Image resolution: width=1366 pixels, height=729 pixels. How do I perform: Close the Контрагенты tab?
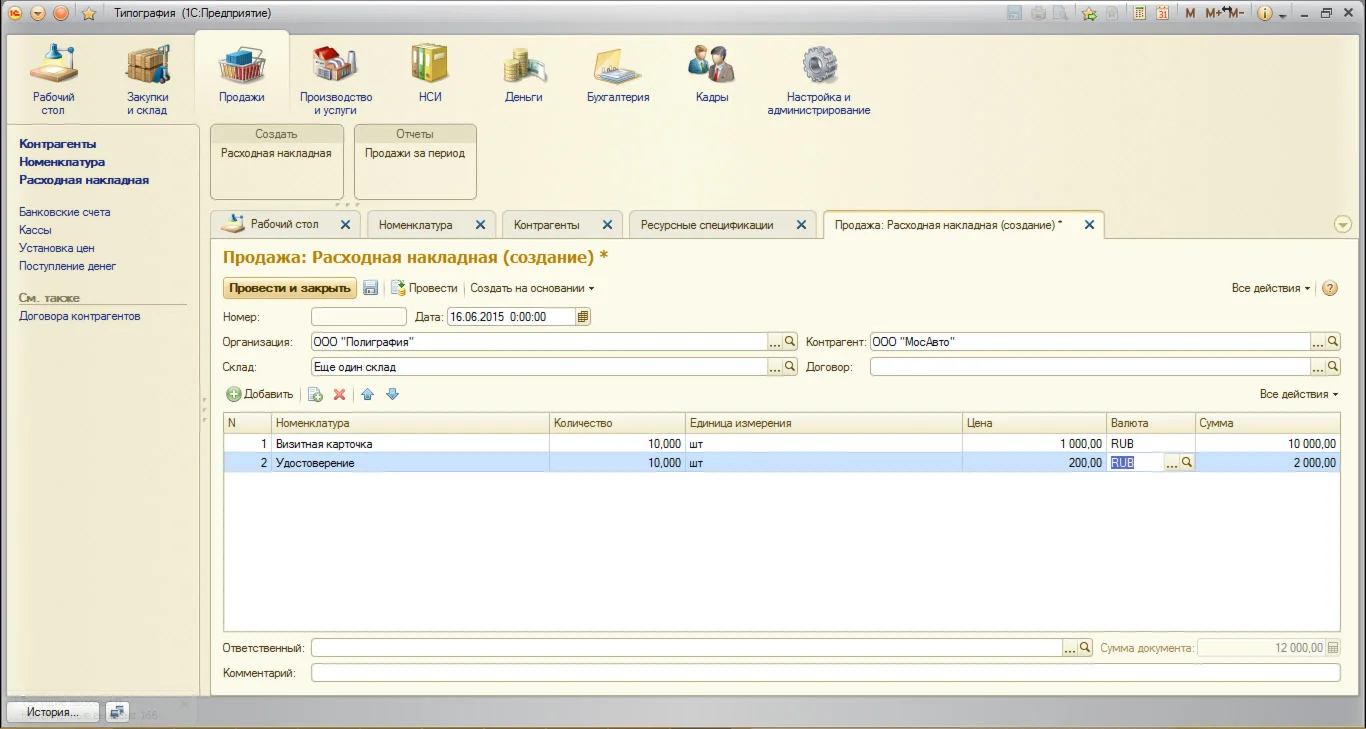(x=608, y=225)
